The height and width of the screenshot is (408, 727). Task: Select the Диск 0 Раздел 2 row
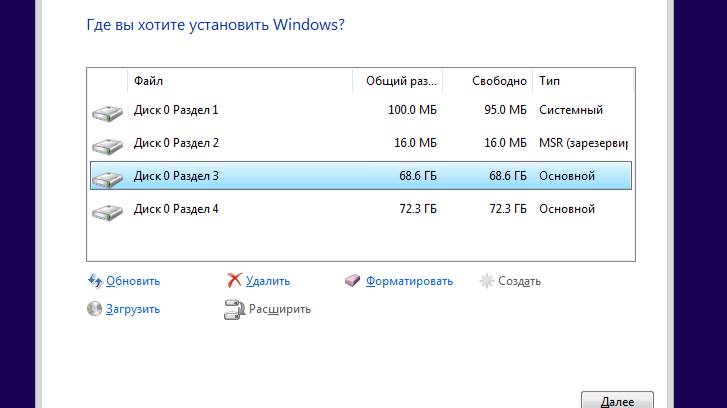pyautogui.click(x=361, y=143)
